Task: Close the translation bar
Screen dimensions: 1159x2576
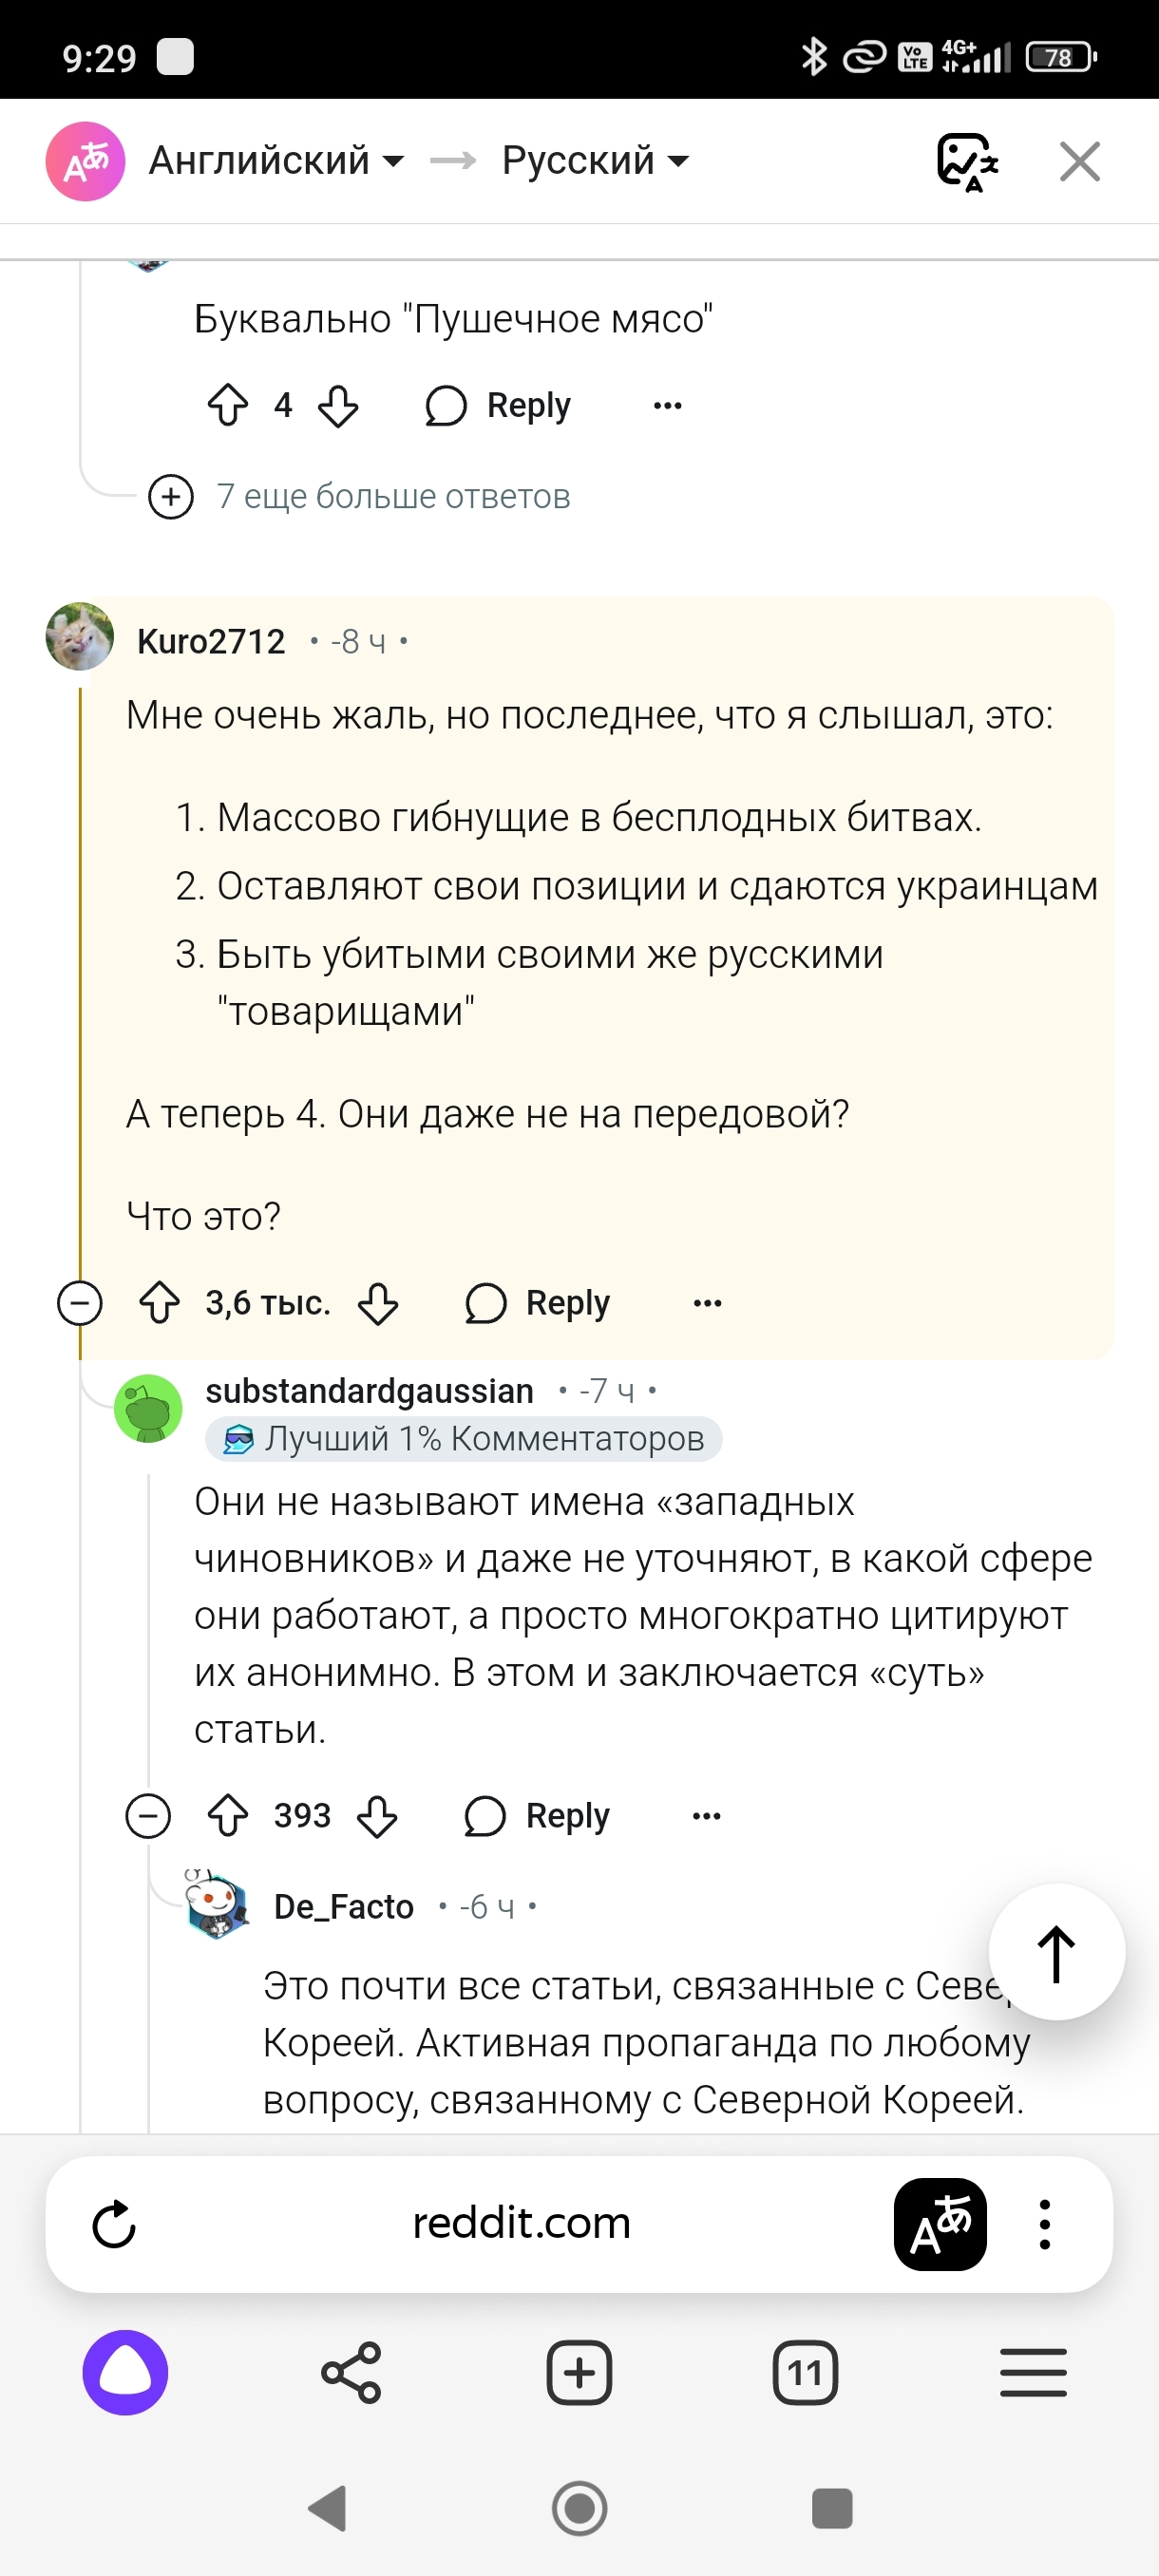Action: tap(1079, 161)
